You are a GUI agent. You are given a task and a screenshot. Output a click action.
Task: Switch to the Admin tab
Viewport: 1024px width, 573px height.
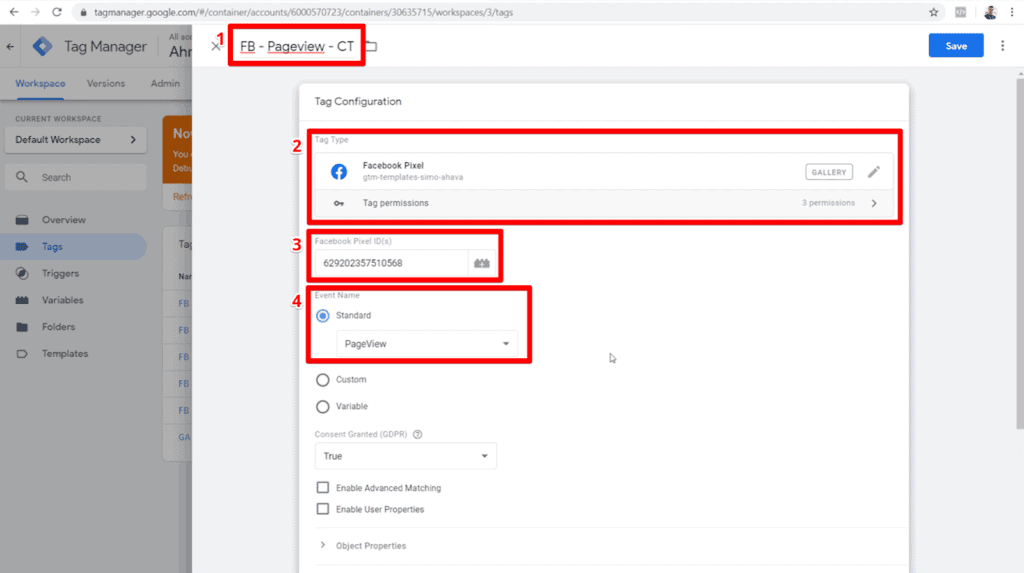(x=165, y=84)
